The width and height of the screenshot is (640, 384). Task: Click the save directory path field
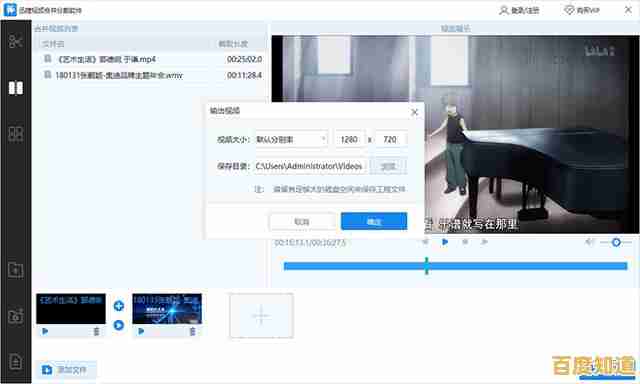pos(311,166)
